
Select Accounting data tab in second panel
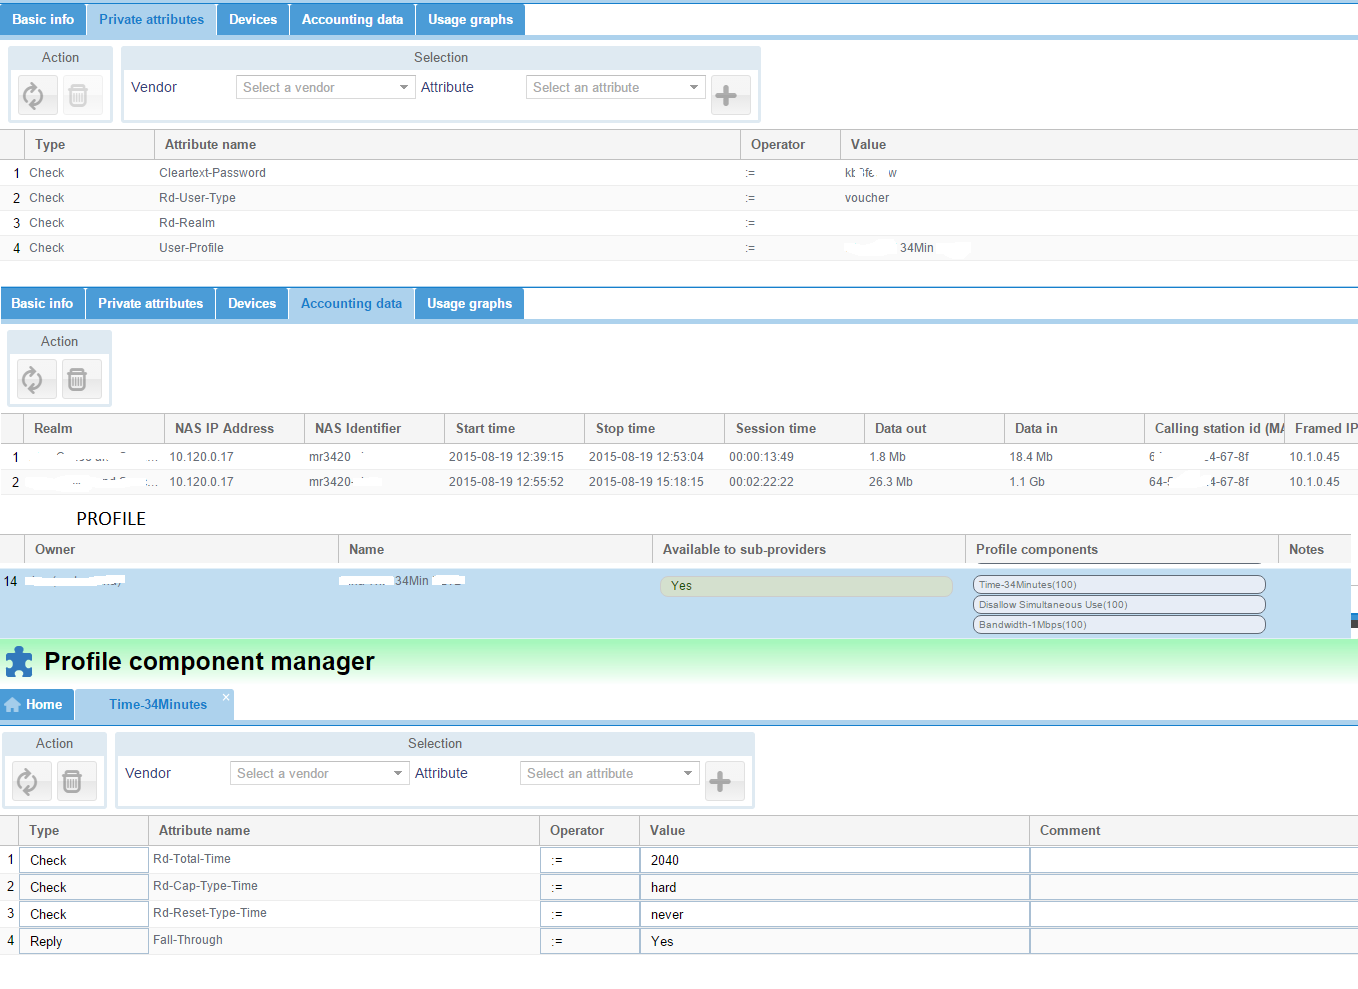pos(351,304)
